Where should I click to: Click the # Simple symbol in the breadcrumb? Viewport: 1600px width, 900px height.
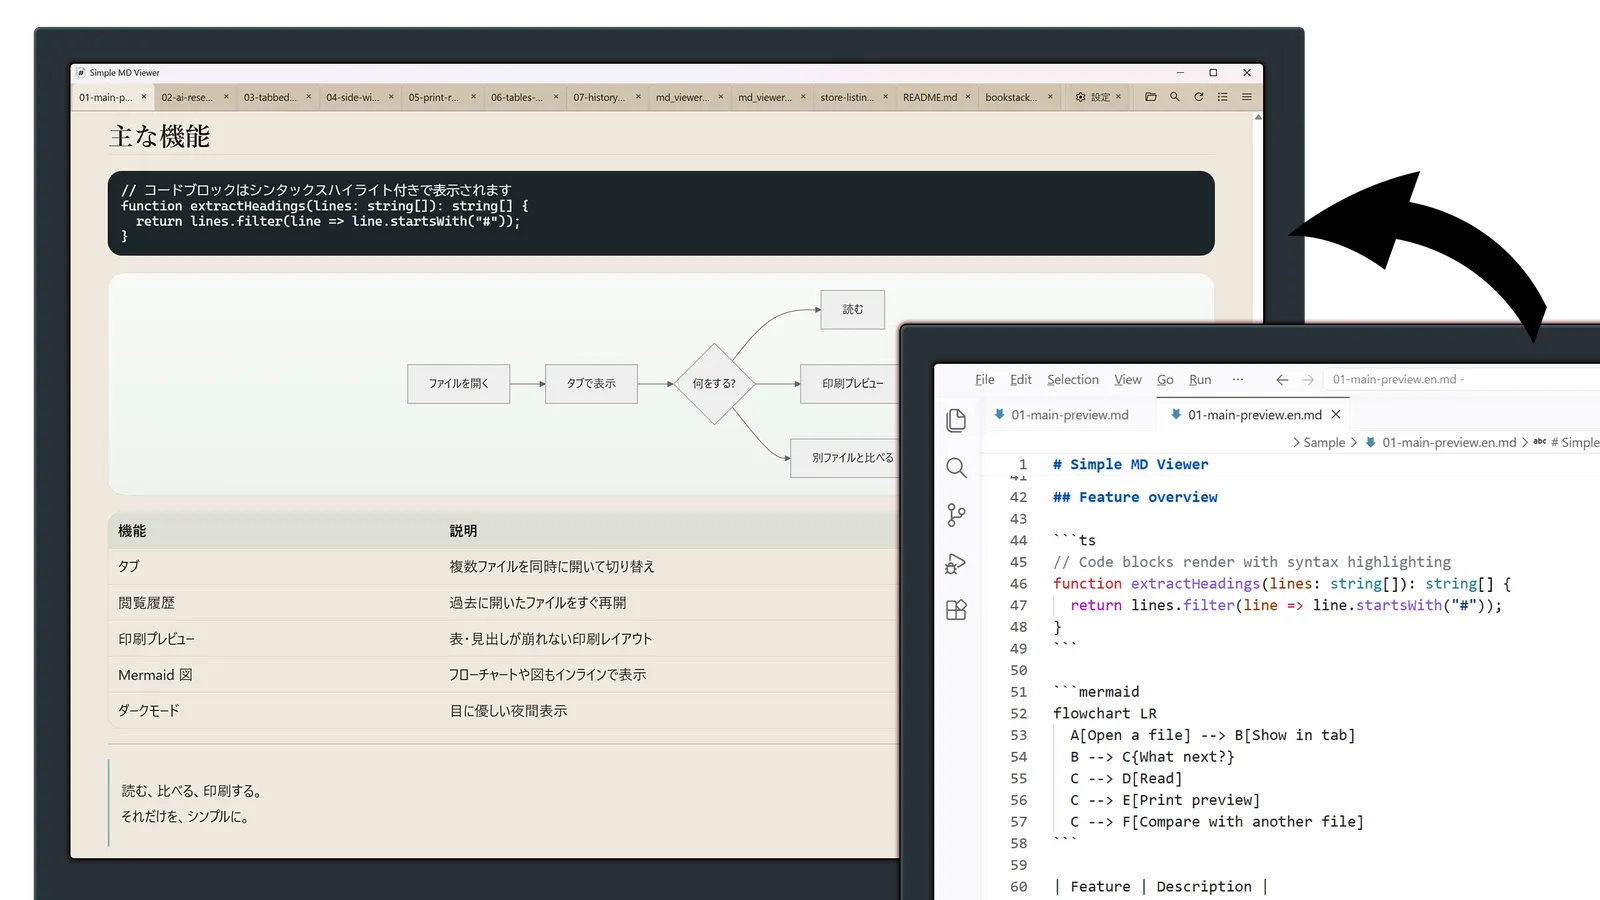tap(1574, 443)
